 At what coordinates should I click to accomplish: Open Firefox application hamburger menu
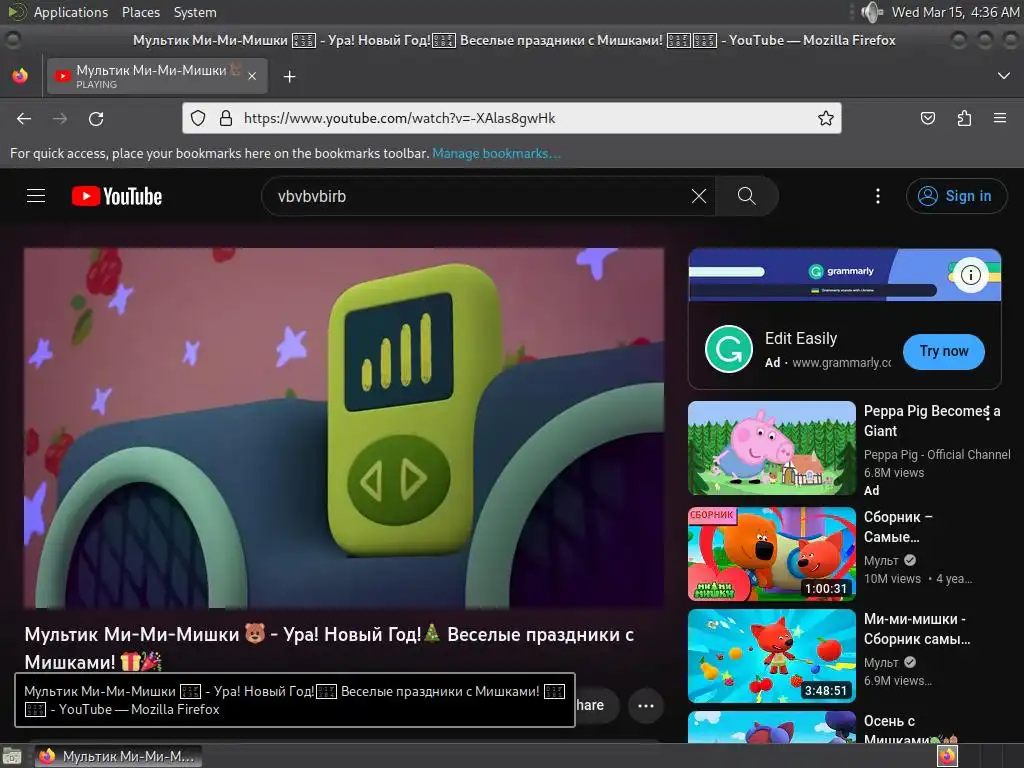point(1000,118)
